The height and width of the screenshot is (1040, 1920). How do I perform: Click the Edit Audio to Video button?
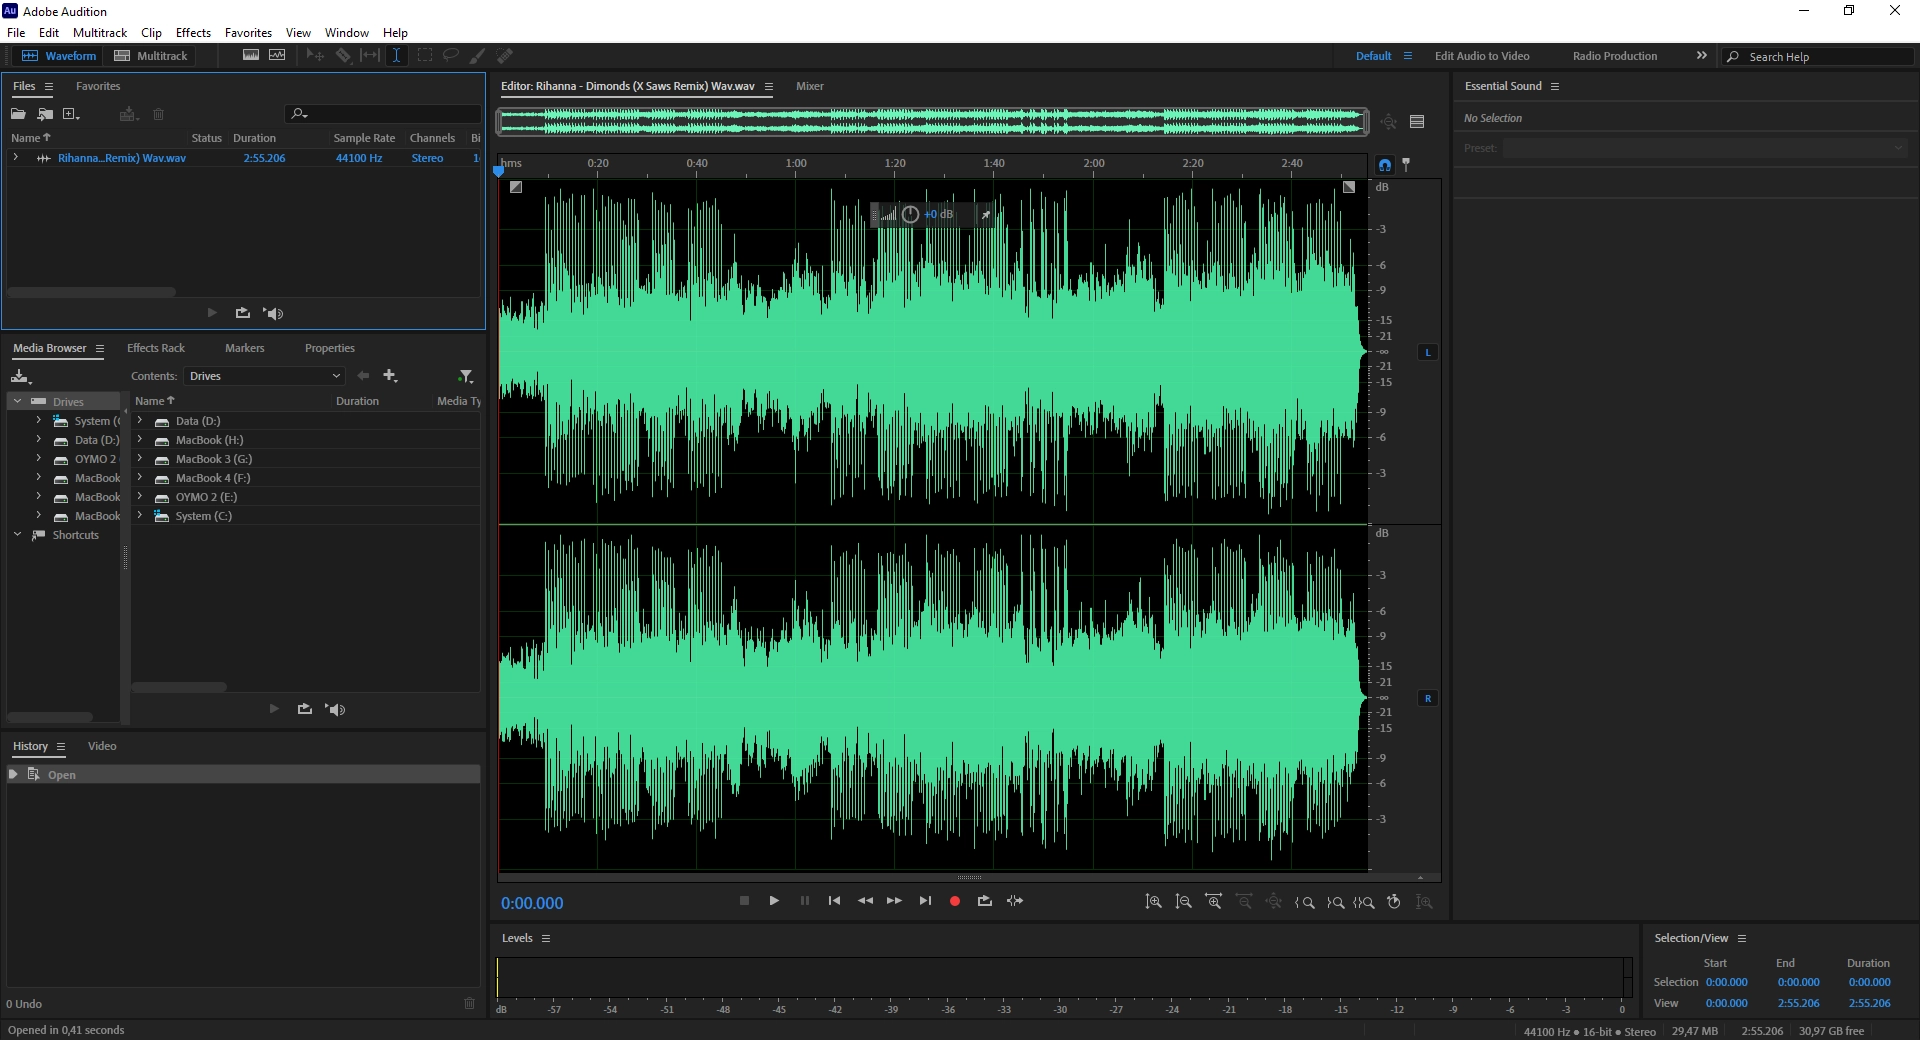[x=1482, y=56]
